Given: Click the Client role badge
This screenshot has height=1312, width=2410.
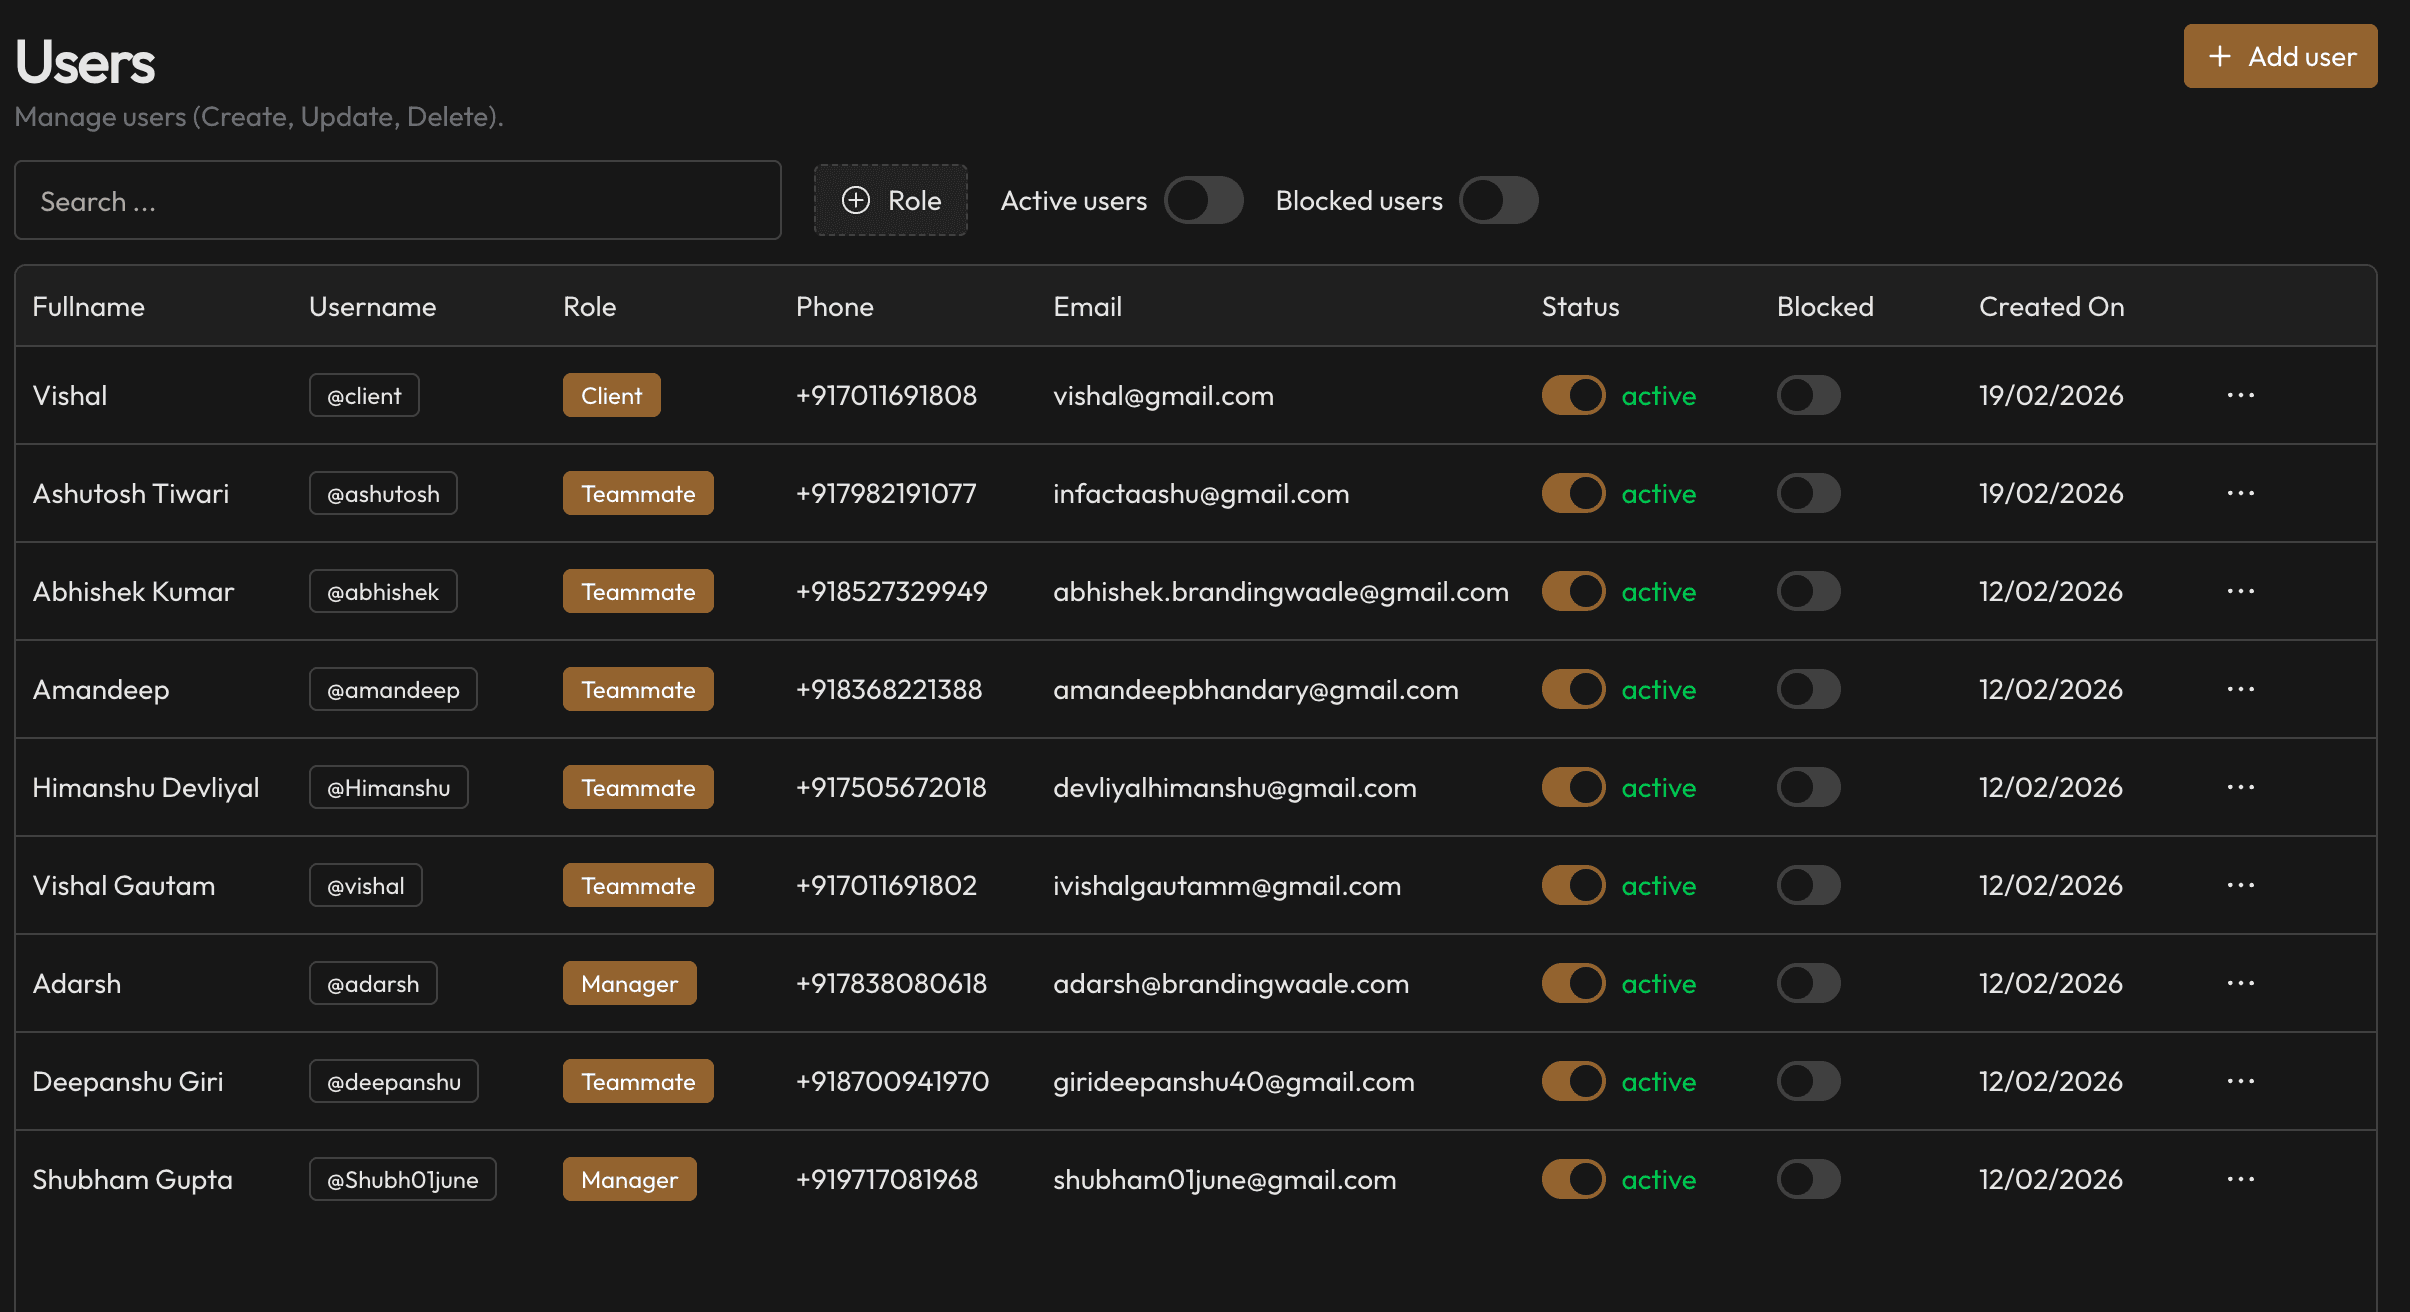Looking at the screenshot, I should 611,395.
